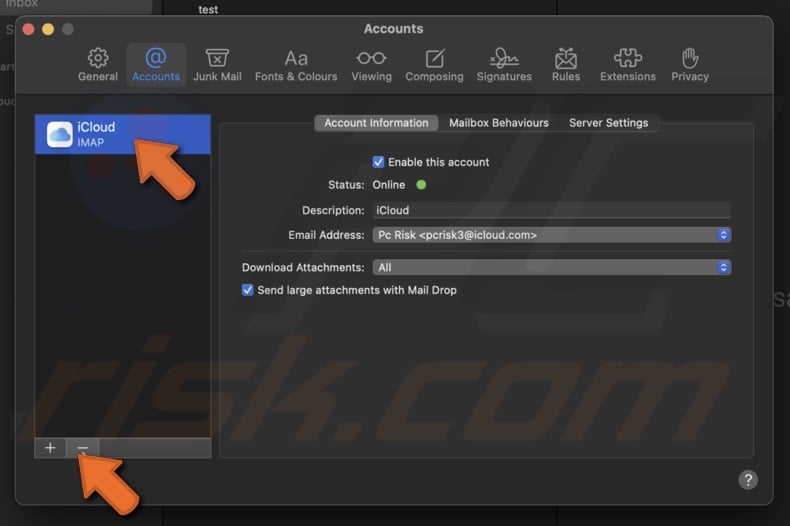The image size is (790, 526).
Task: Switch to Mailbox Behaviours tab
Action: (x=499, y=123)
